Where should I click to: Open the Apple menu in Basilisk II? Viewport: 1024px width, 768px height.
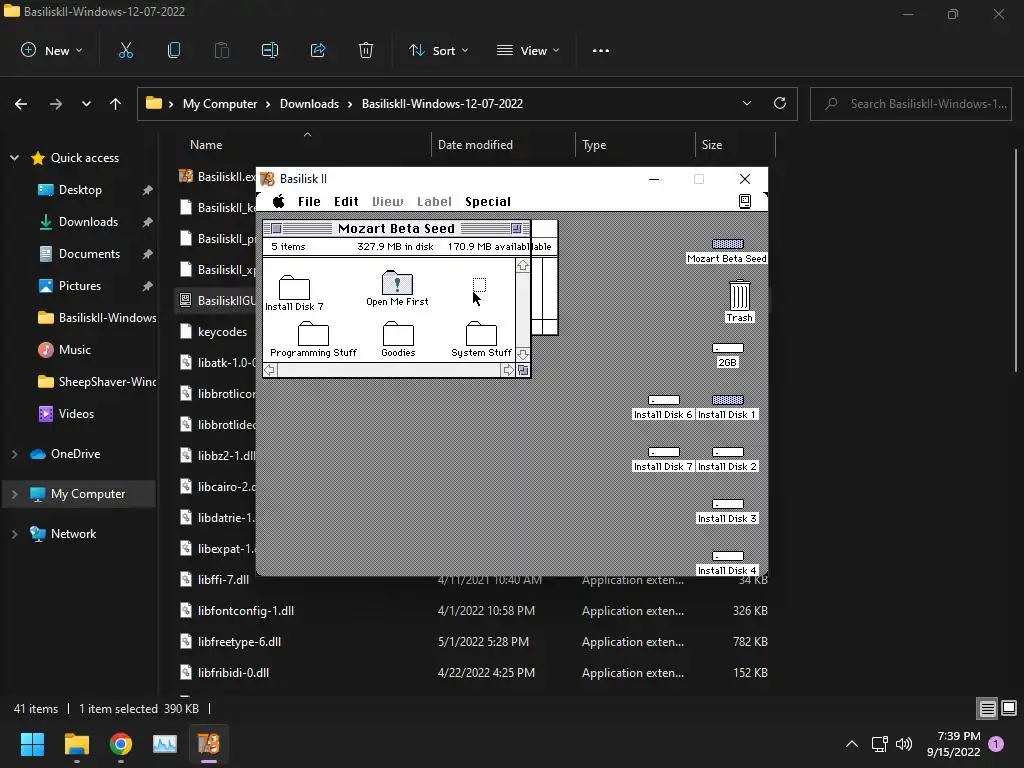pyautogui.click(x=278, y=201)
